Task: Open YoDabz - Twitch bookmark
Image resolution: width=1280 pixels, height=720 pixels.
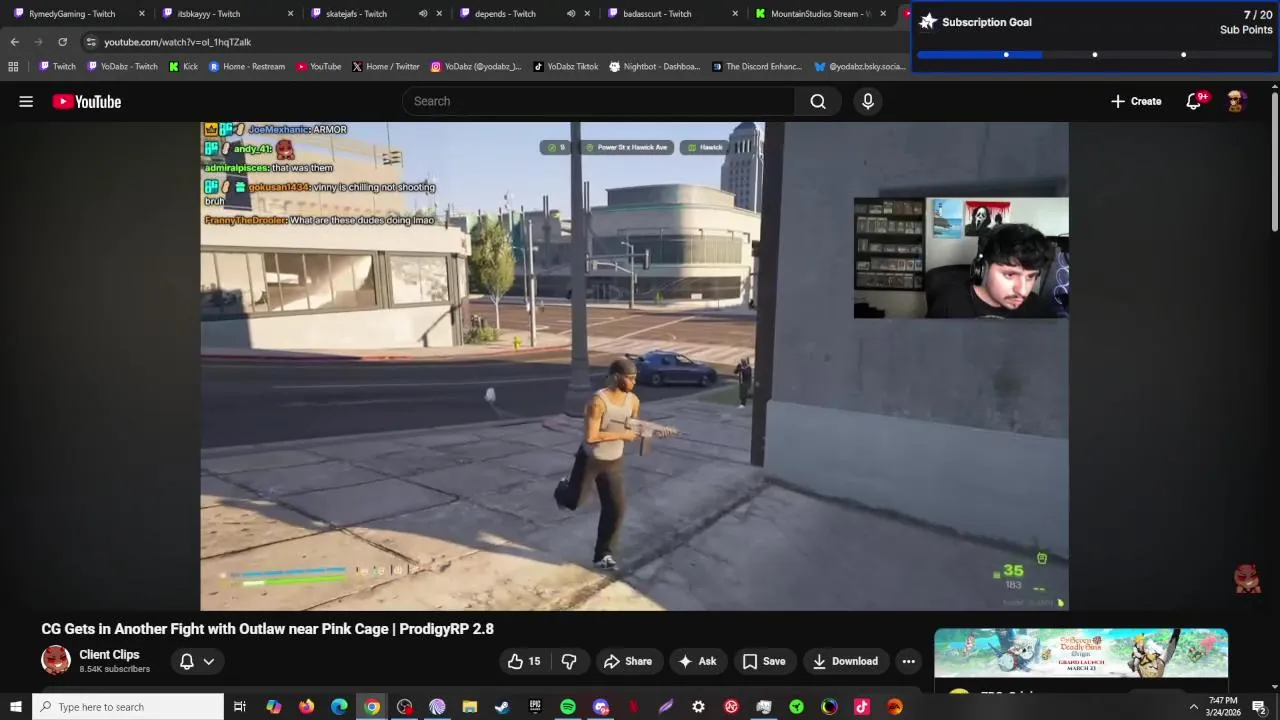Action: (x=122, y=67)
